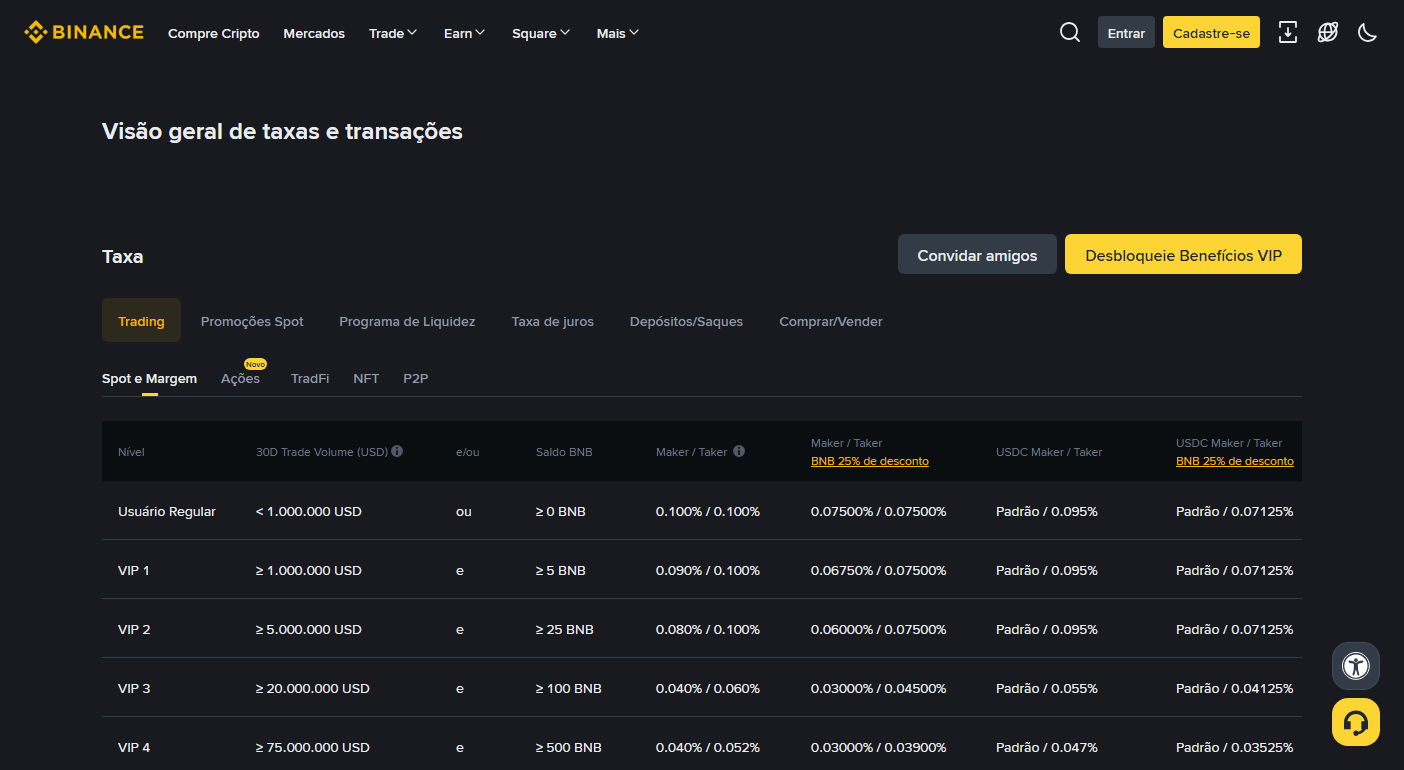Expand the Mais dropdown menu
This screenshot has width=1404, height=770.
pos(618,33)
